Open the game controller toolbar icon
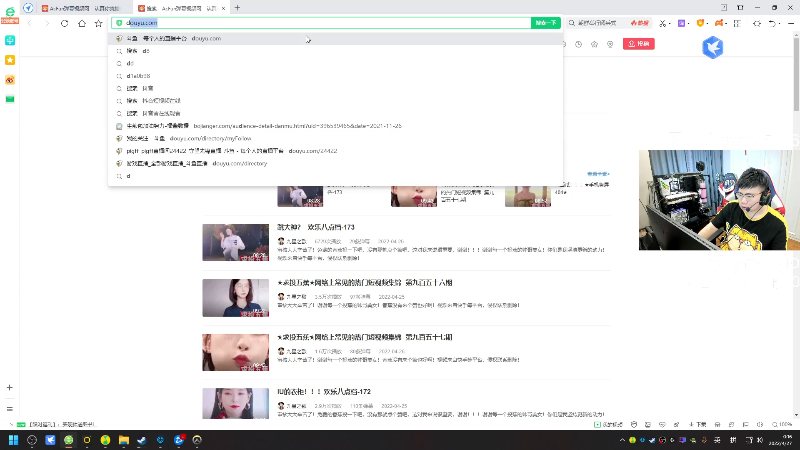This screenshot has width=800, height=450. pyautogui.click(x=718, y=23)
